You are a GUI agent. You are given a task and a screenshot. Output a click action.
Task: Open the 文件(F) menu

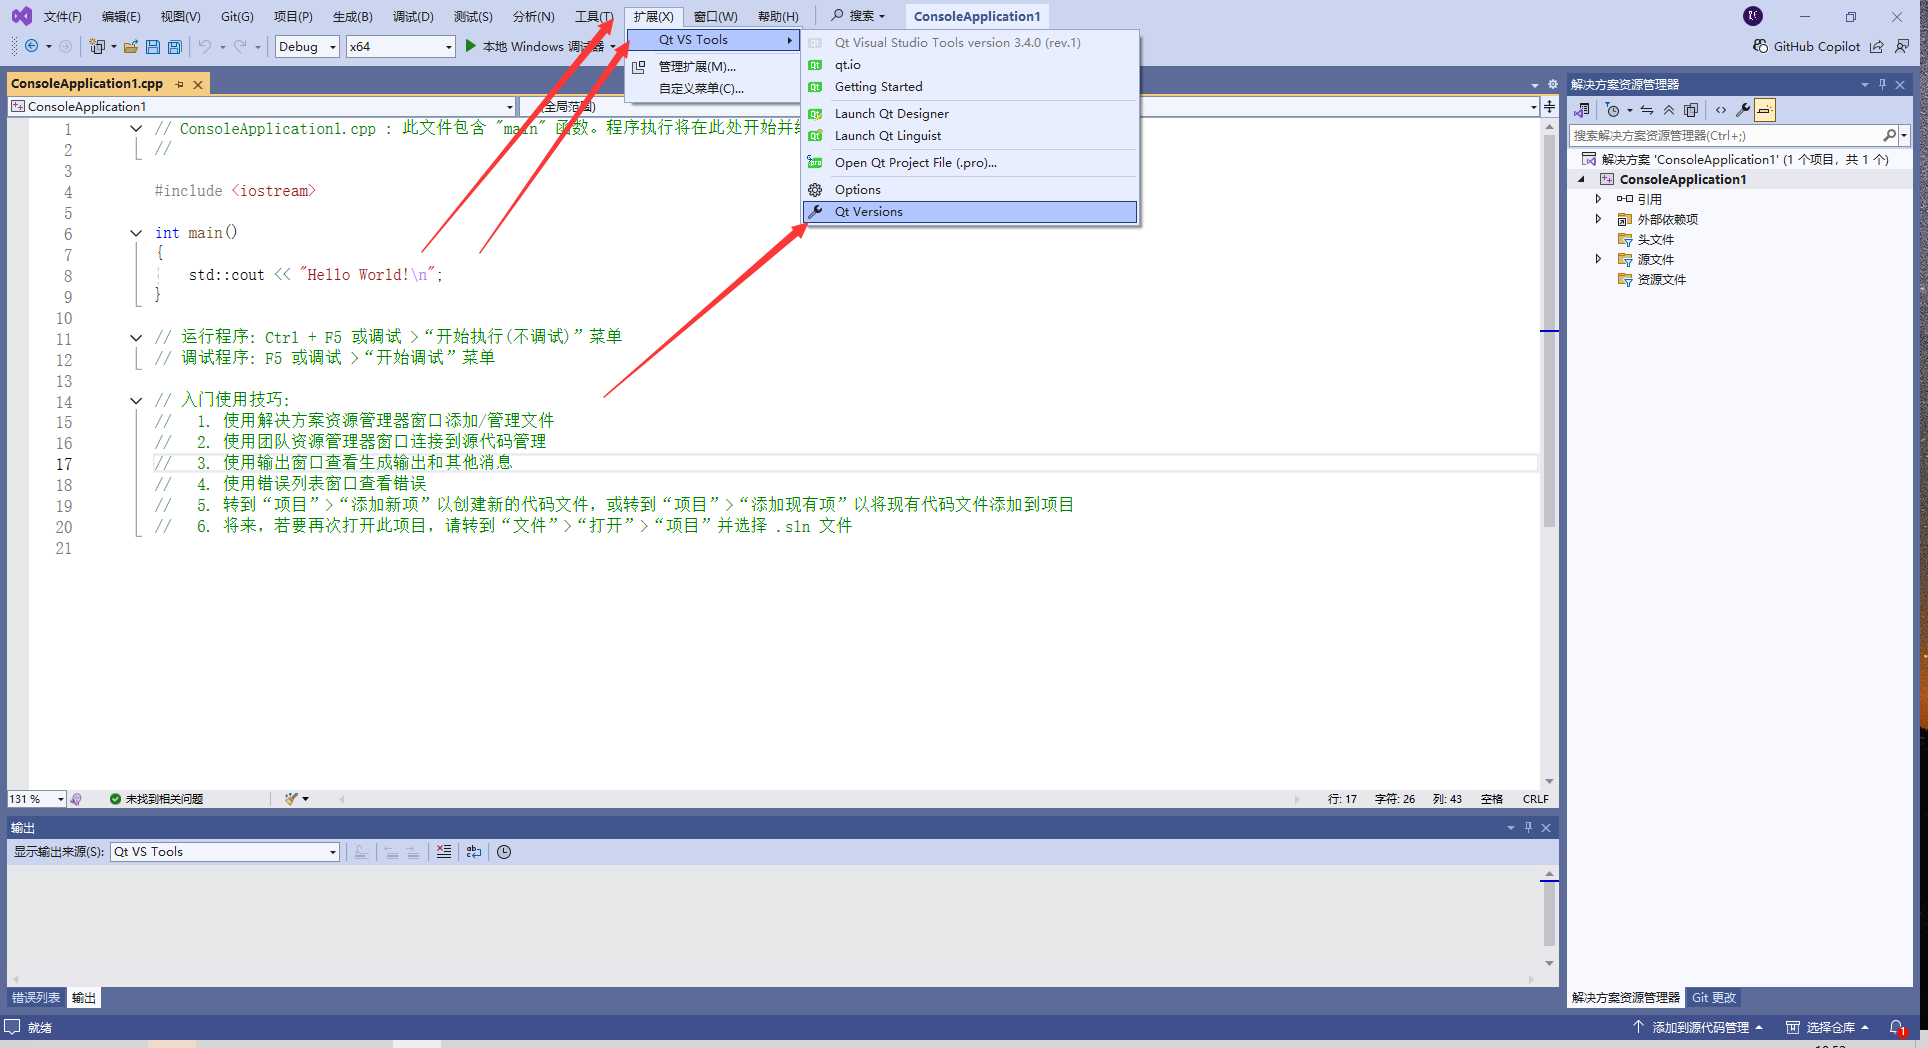tap(62, 16)
